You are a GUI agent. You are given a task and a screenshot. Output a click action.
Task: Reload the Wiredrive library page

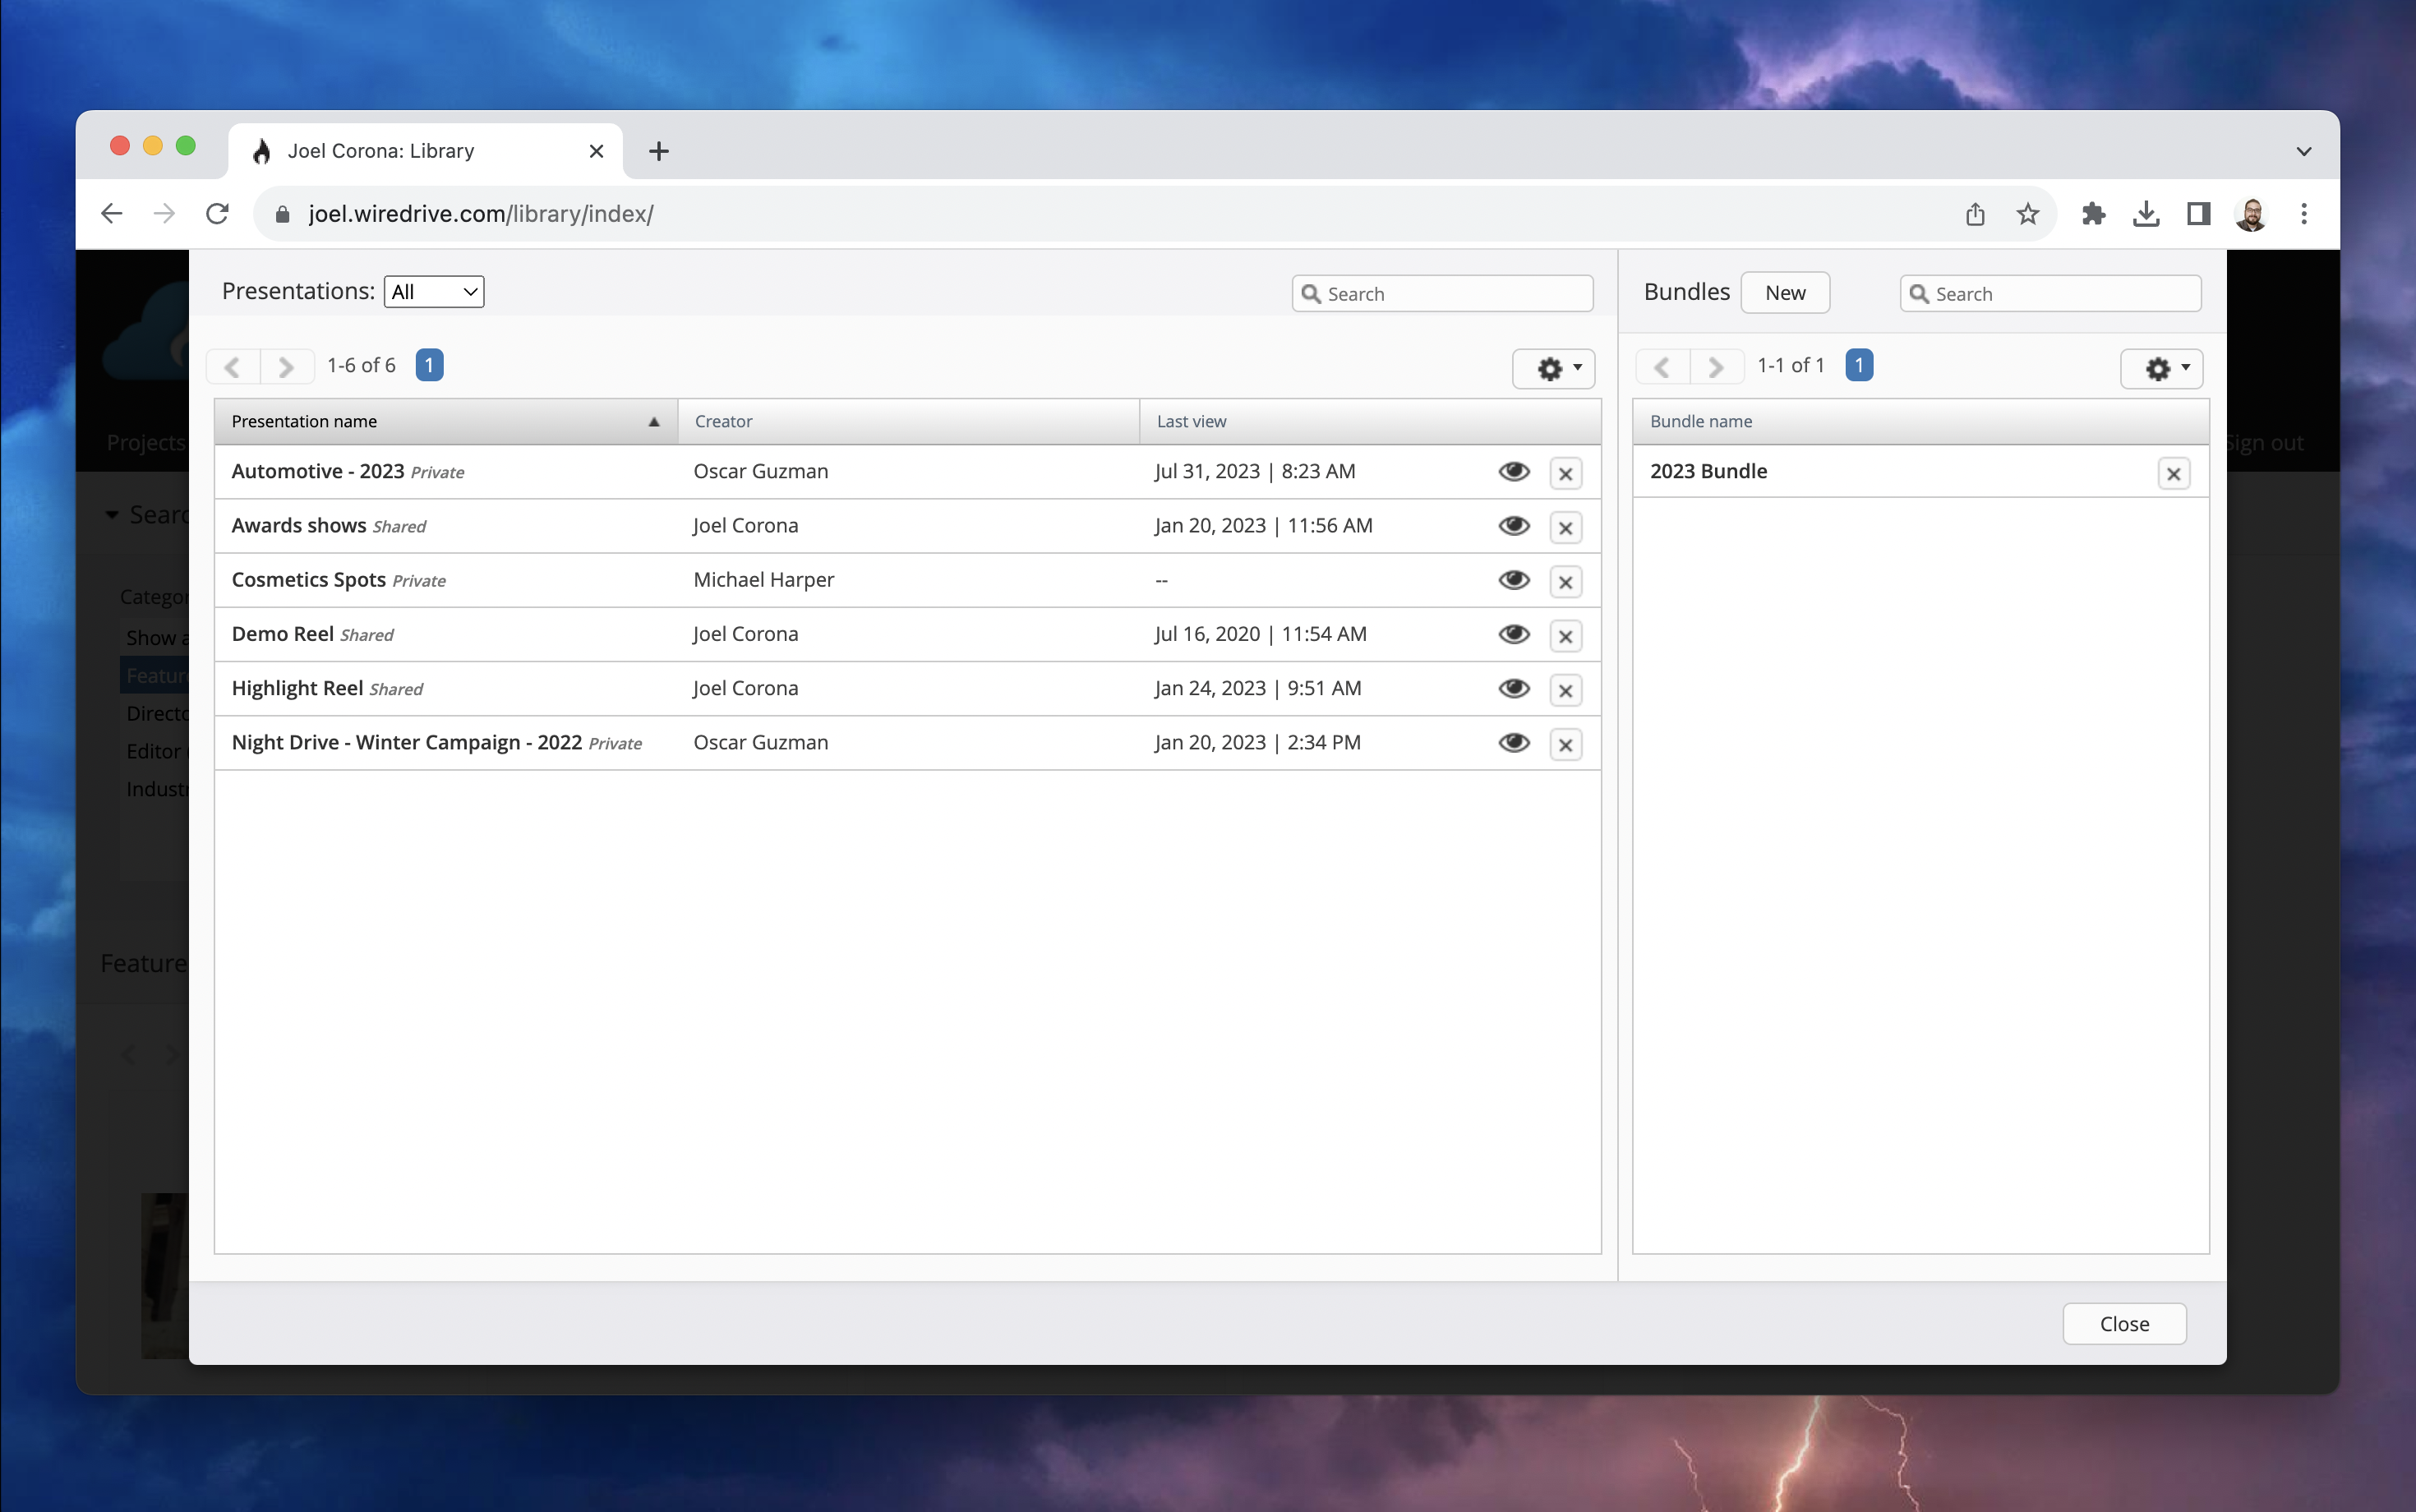coord(217,213)
